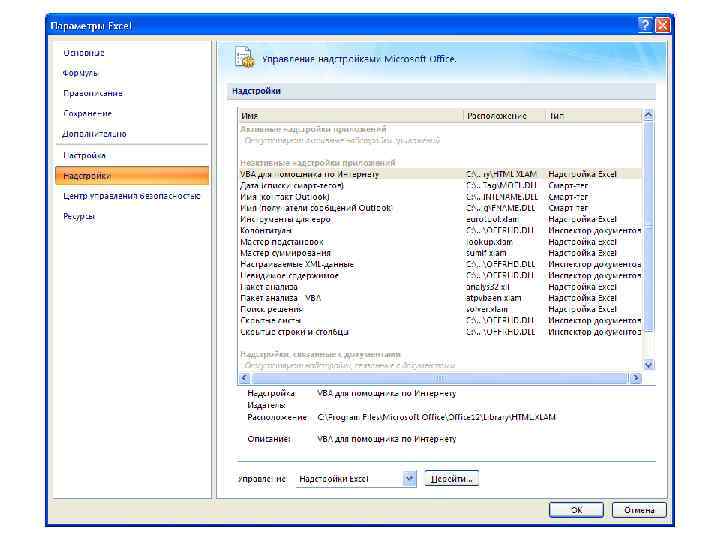This screenshot has height=540, width=720.
Task: Click the horizontal scrollbar thumb
Action: (439, 378)
